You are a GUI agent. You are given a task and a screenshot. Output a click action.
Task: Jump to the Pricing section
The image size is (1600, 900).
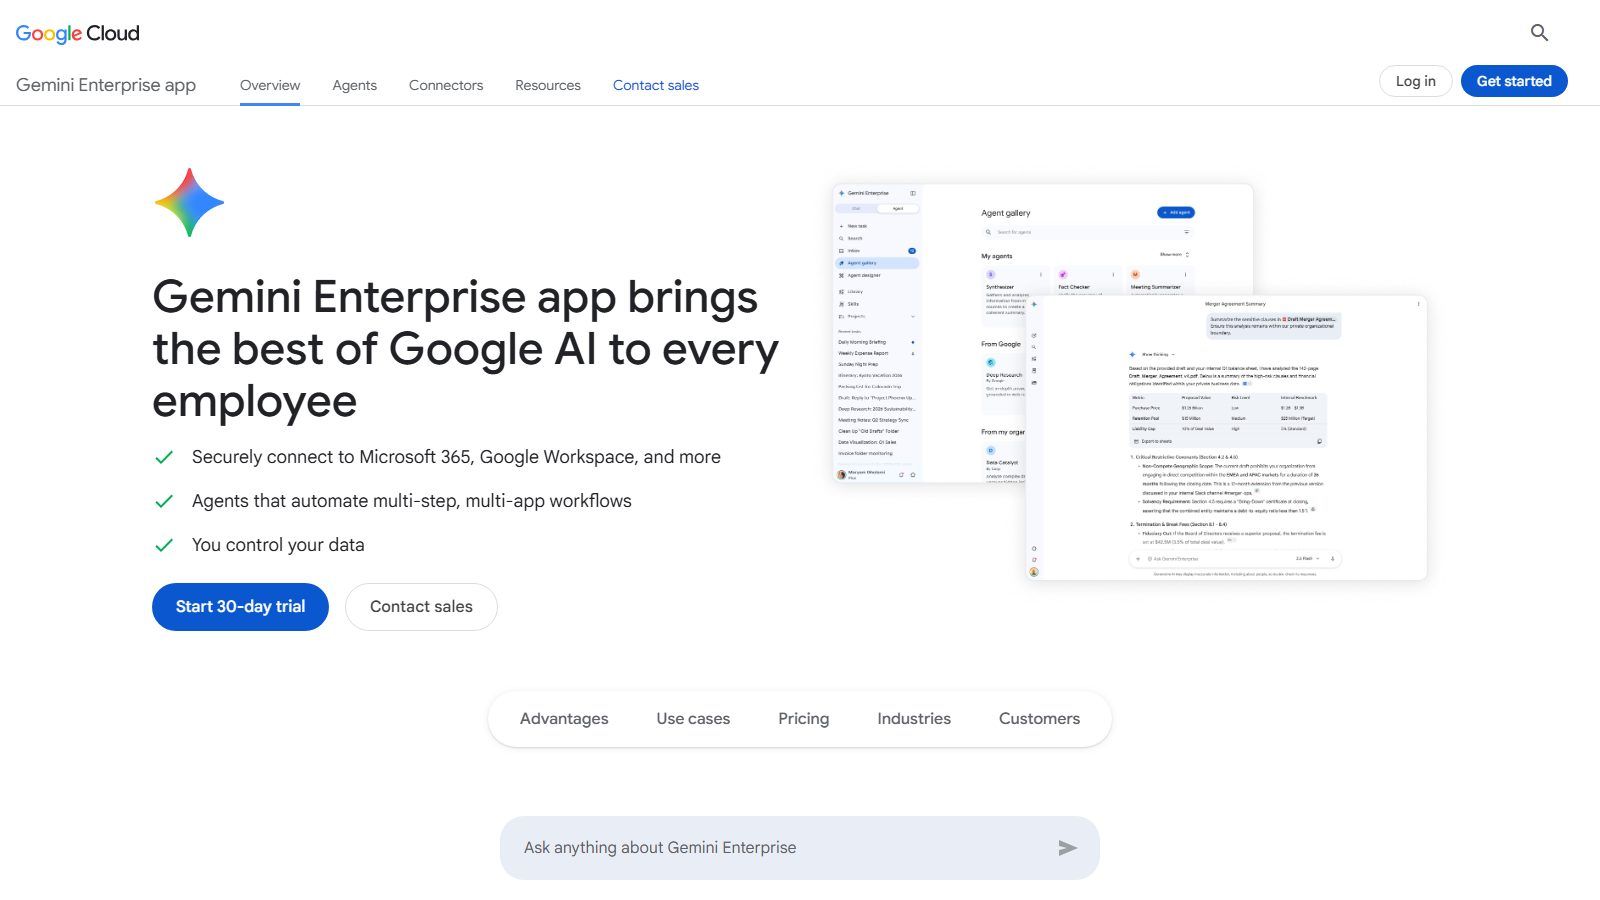point(804,719)
